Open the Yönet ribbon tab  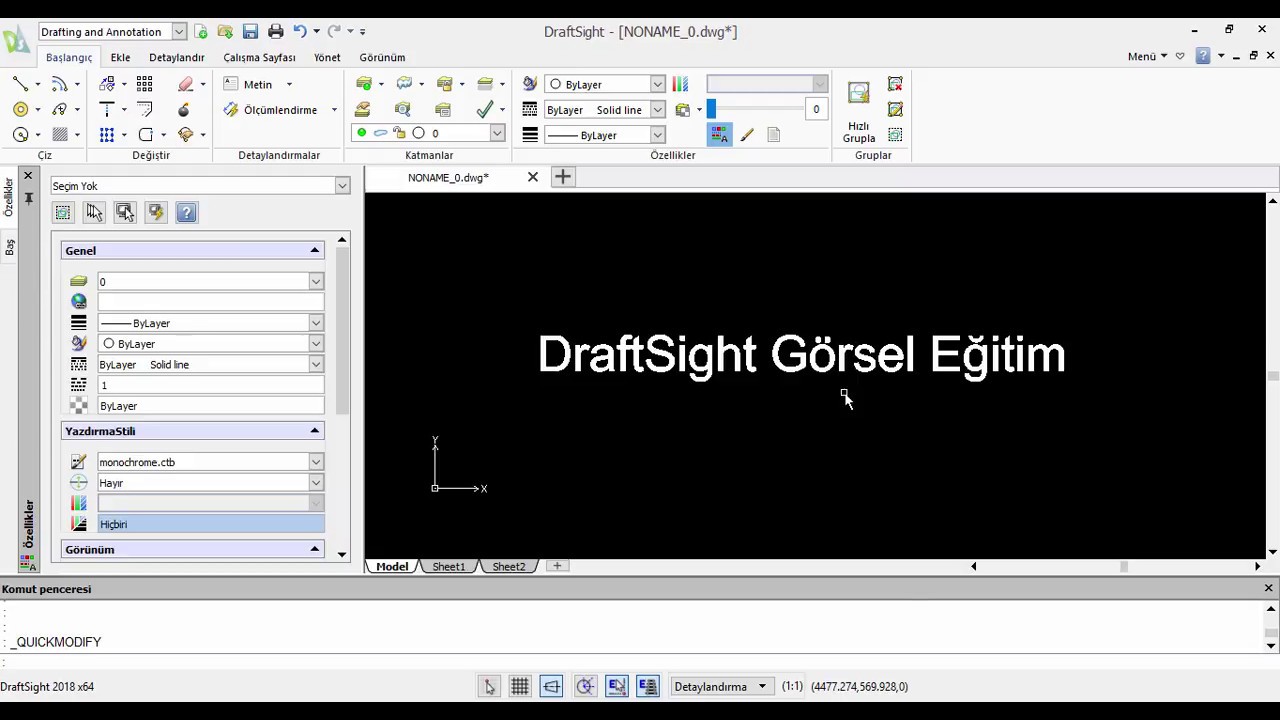tap(327, 57)
